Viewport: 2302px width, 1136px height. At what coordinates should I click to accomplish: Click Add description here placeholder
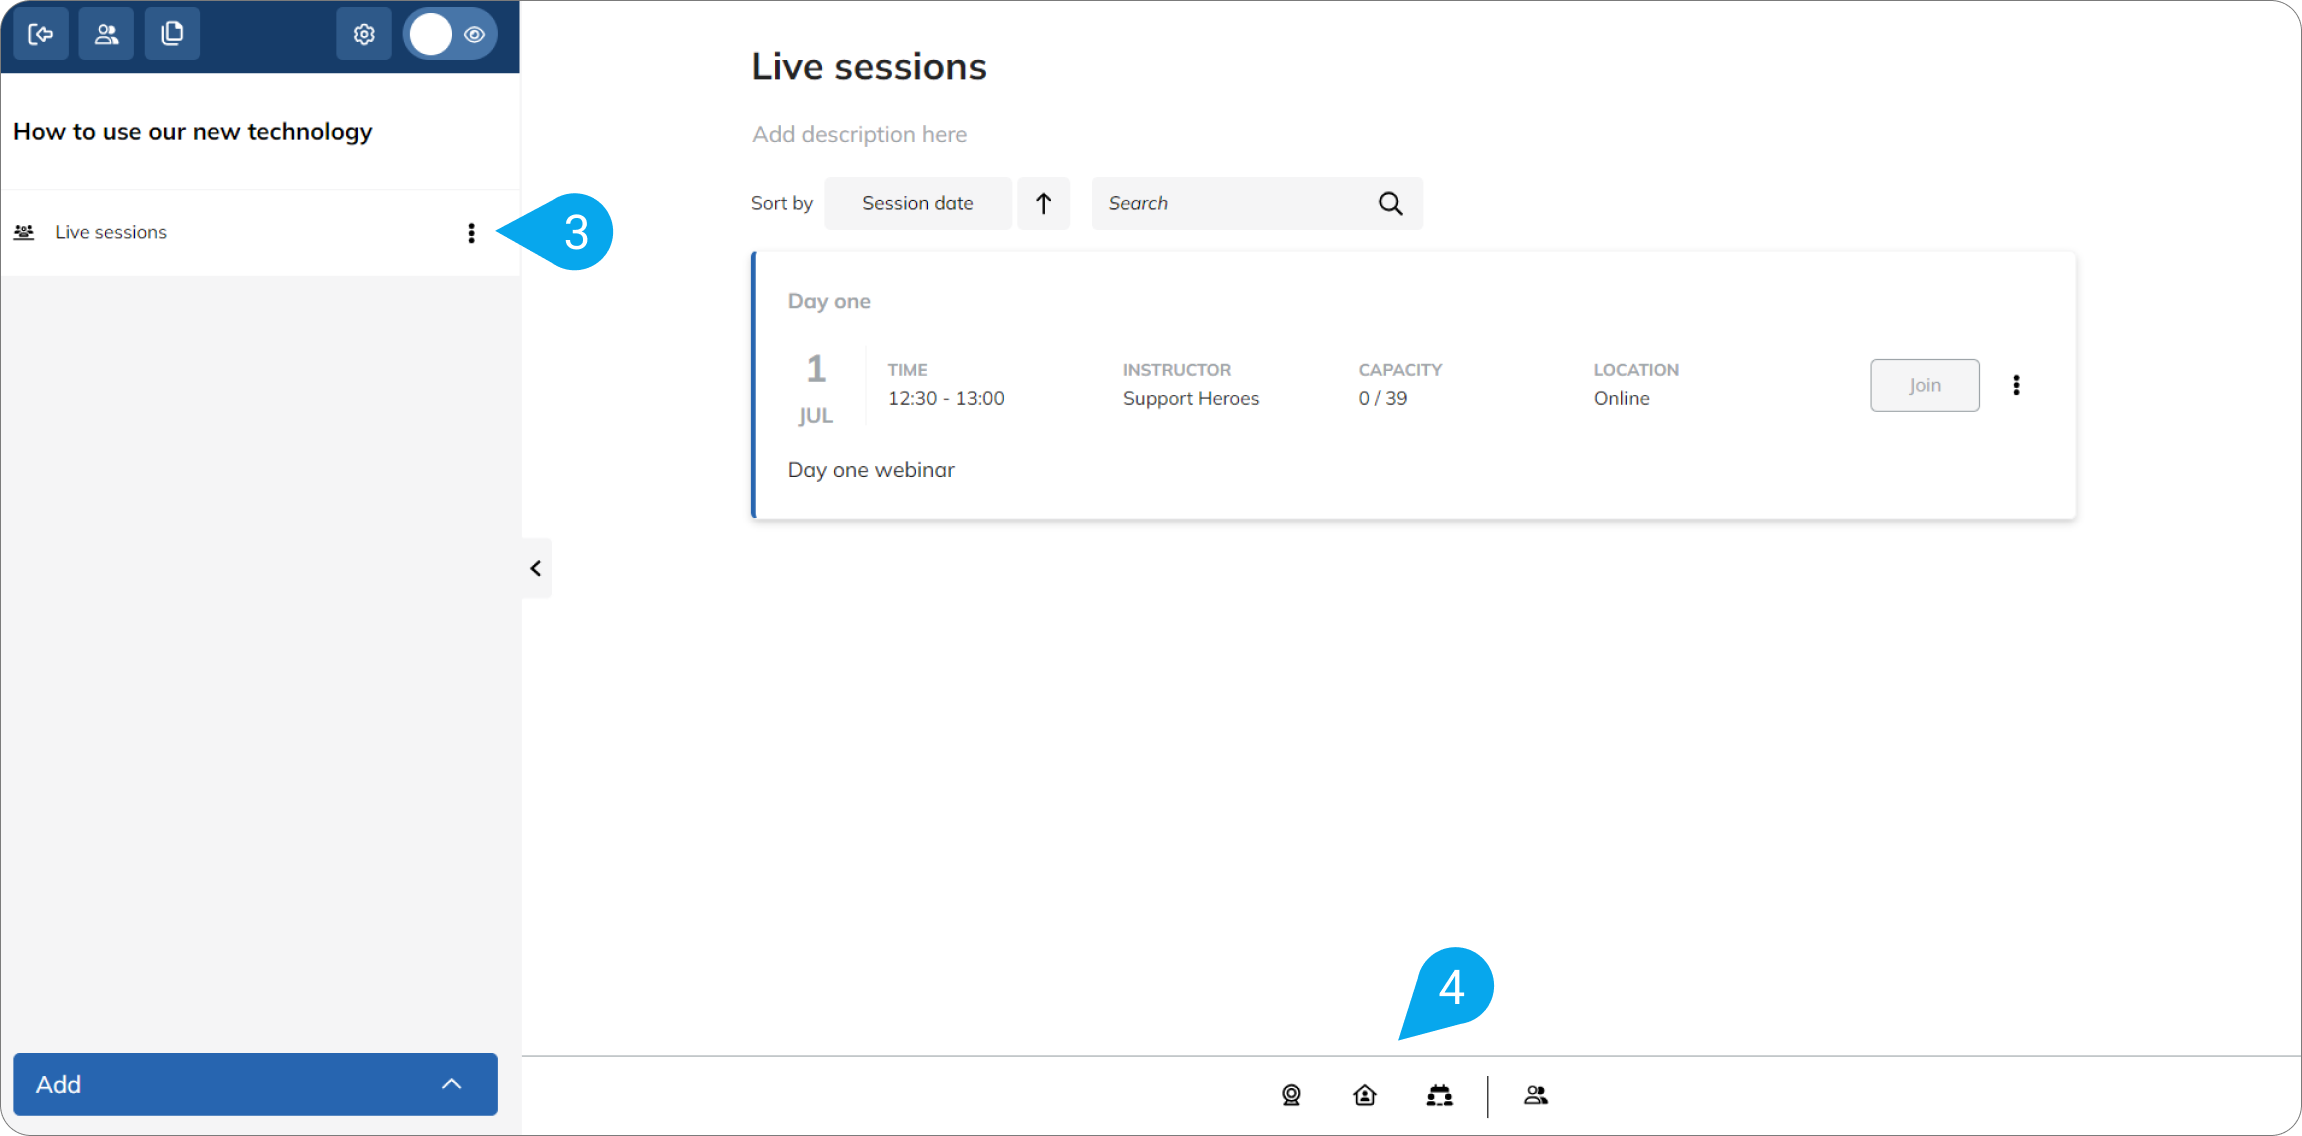point(859,134)
